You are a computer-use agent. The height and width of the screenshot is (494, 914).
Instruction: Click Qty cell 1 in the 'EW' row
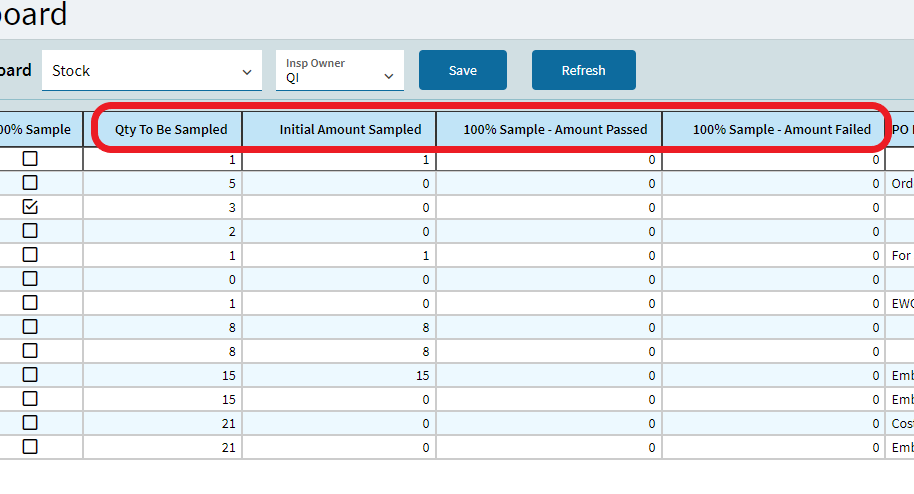point(163,303)
